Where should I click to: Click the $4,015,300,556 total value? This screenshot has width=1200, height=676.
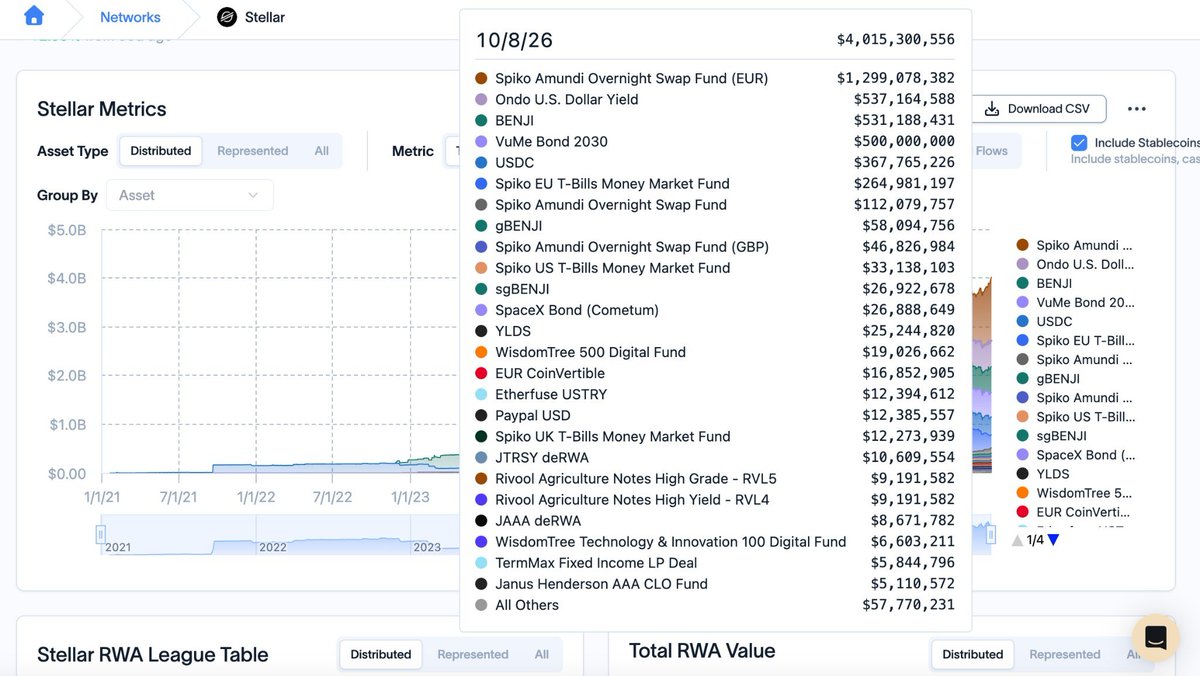pos(896,40)
